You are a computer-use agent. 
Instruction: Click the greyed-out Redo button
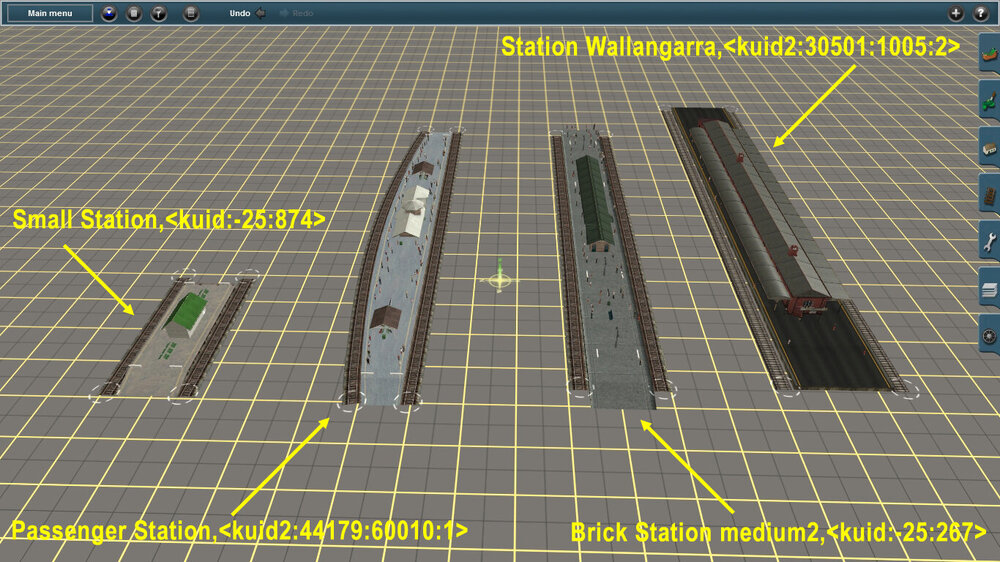click(297, 13)
